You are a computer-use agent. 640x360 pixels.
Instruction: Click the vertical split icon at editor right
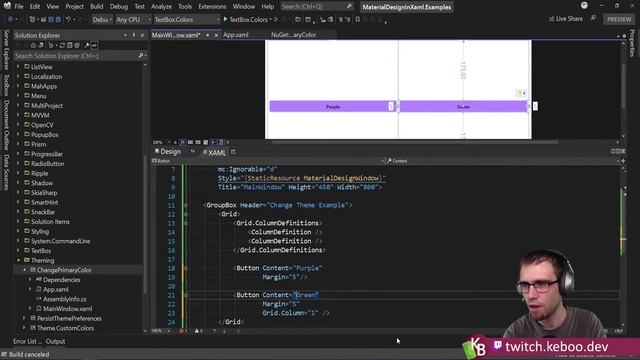(x=613, y=151)
